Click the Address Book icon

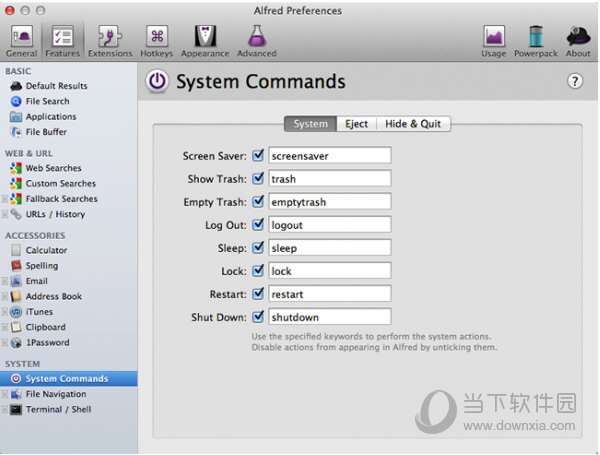pos(16,297)
